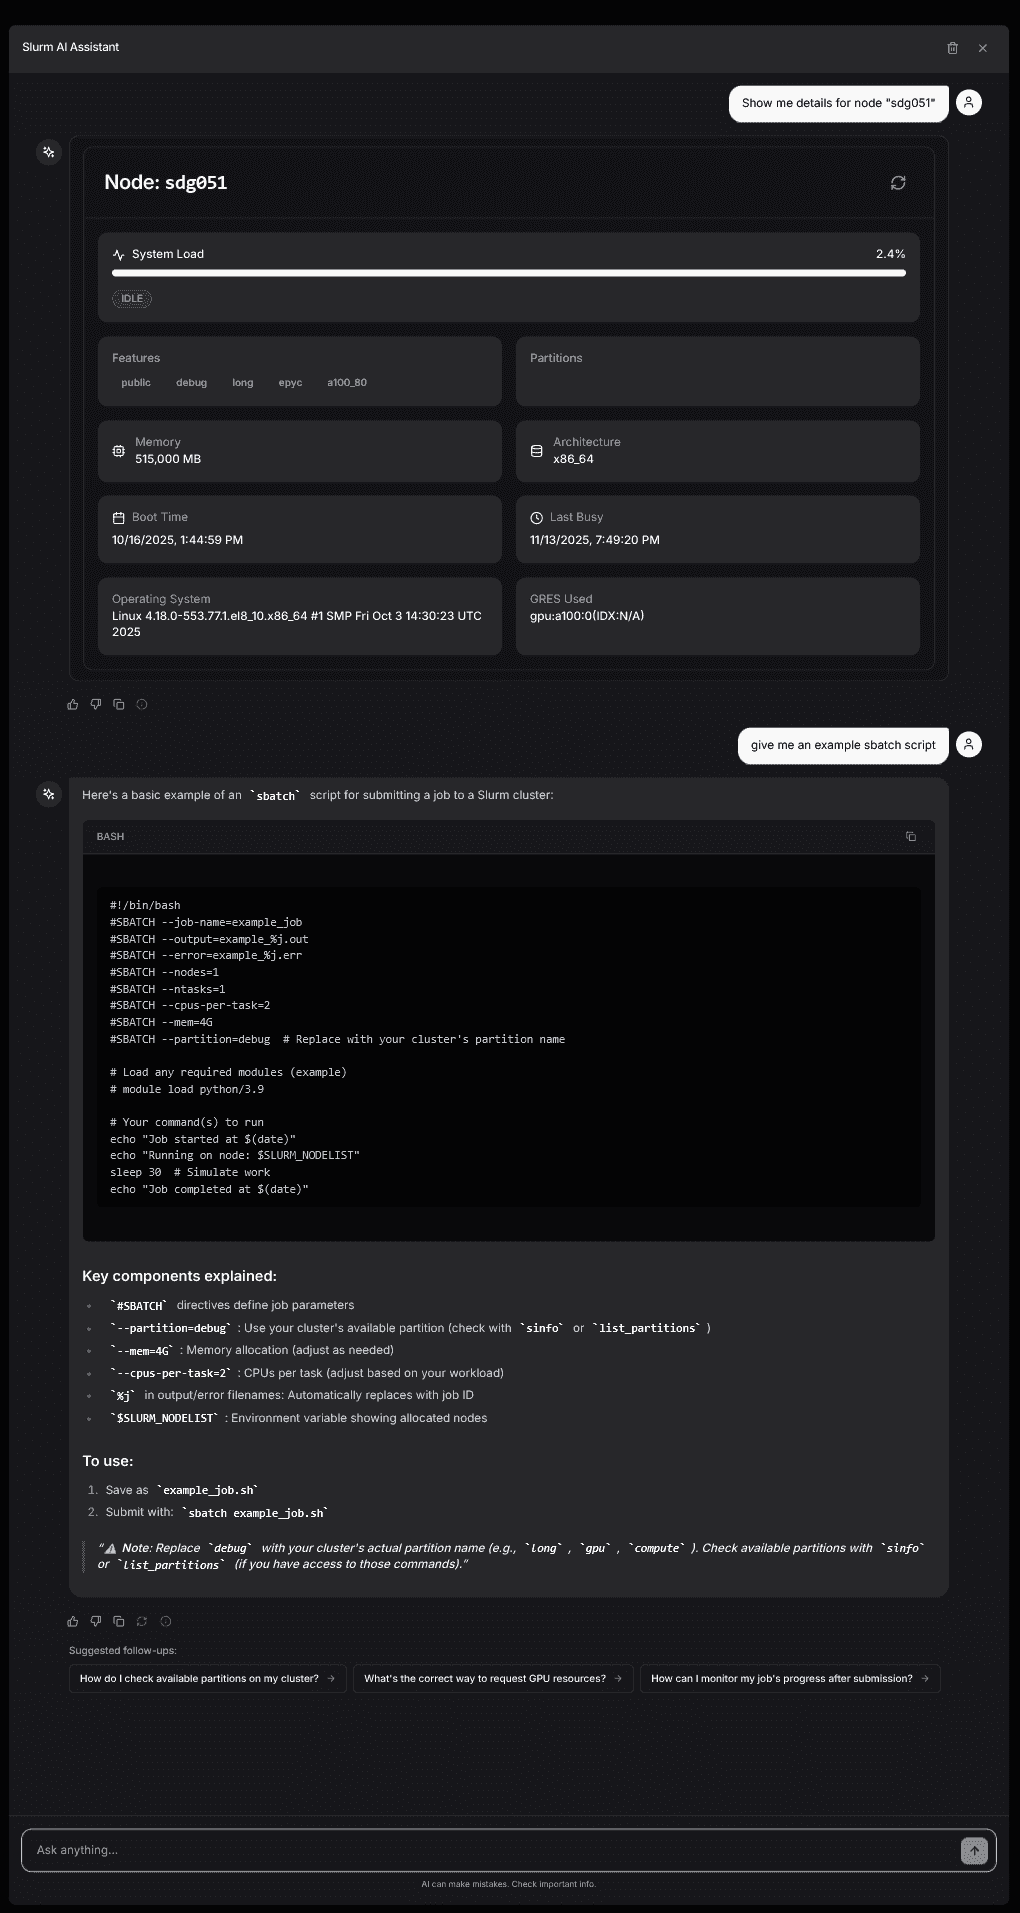Viewport: 1020px width, 1913px height.
Task: Ask the correct way to request GPU resources
Action: [493, 1678]
